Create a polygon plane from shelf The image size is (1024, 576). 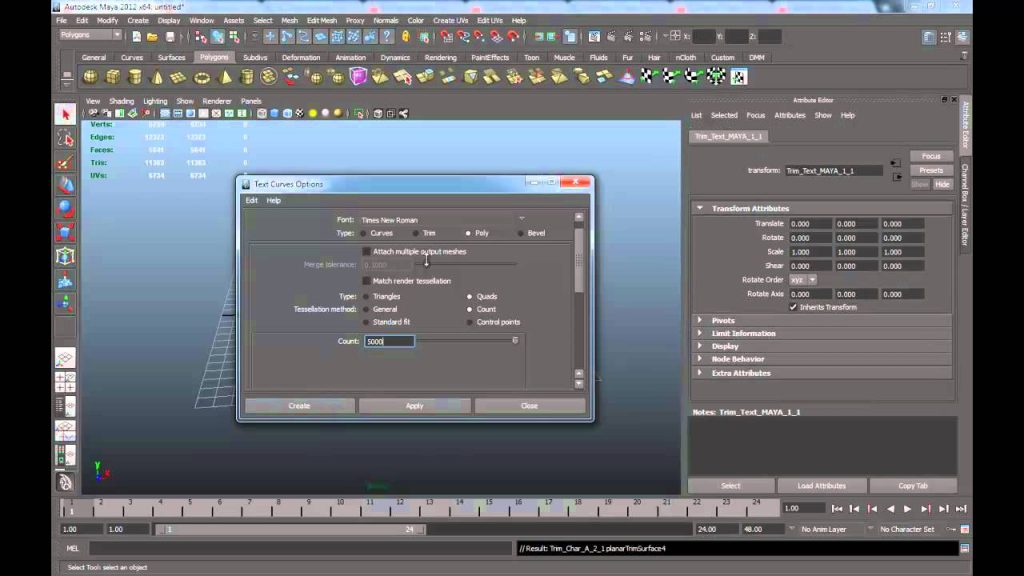(x=178, y=77)
